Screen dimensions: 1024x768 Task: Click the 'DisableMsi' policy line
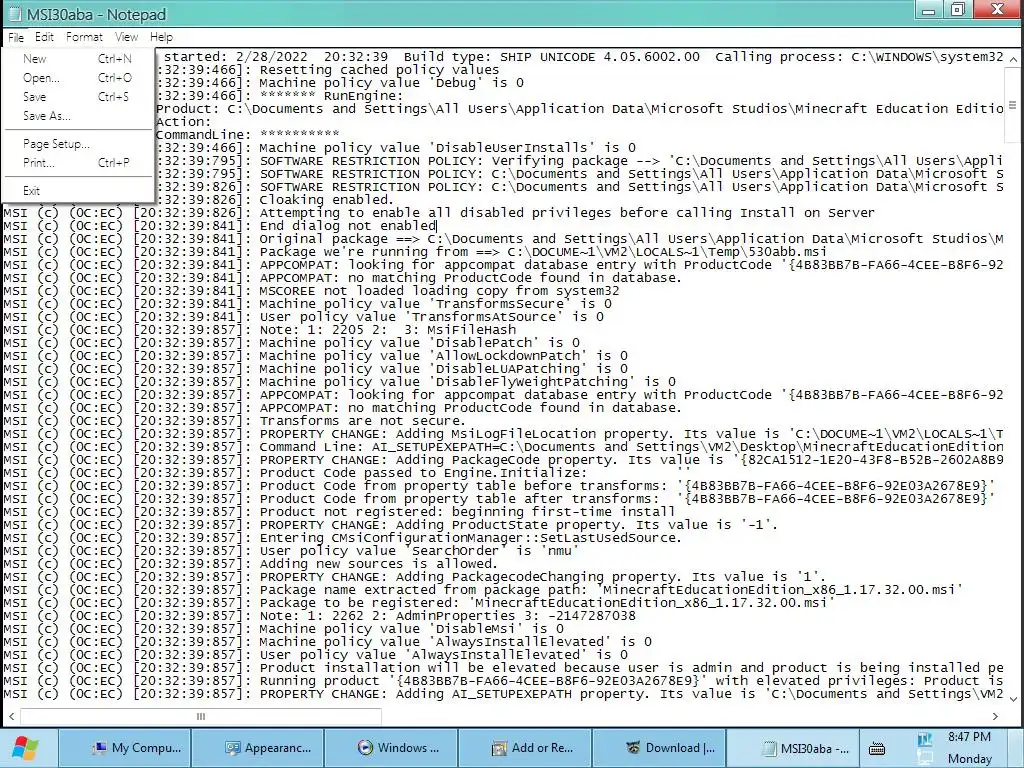(411, 630)
